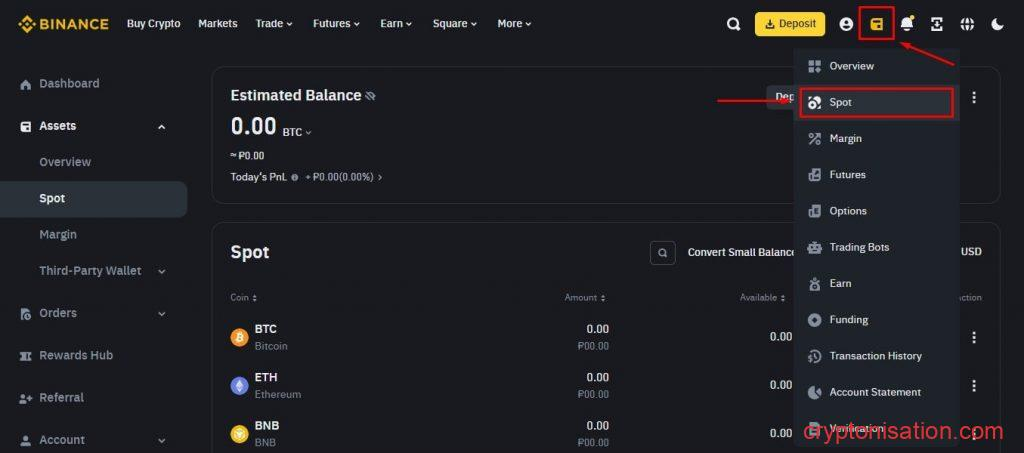
Task: Expand Third-Party Wallet in sidebar
Action: pyautogui.click(x=161, y=271)
